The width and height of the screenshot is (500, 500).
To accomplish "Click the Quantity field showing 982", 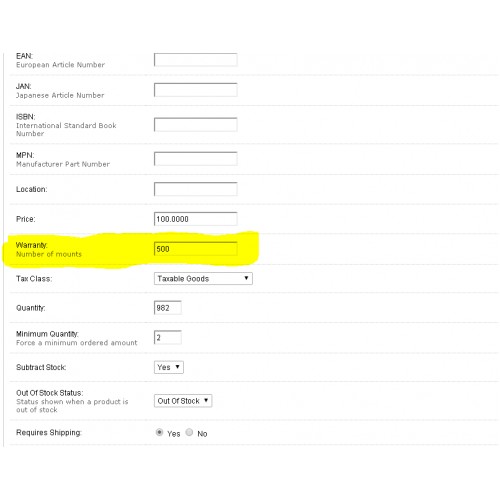I will coord(168,308).
